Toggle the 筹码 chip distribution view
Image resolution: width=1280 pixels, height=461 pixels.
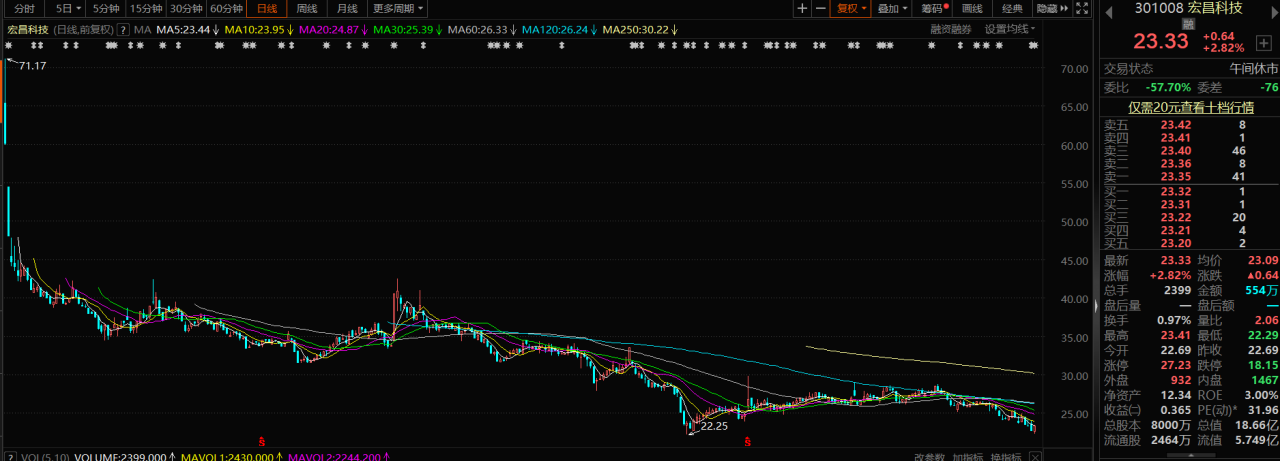[930, 9]
